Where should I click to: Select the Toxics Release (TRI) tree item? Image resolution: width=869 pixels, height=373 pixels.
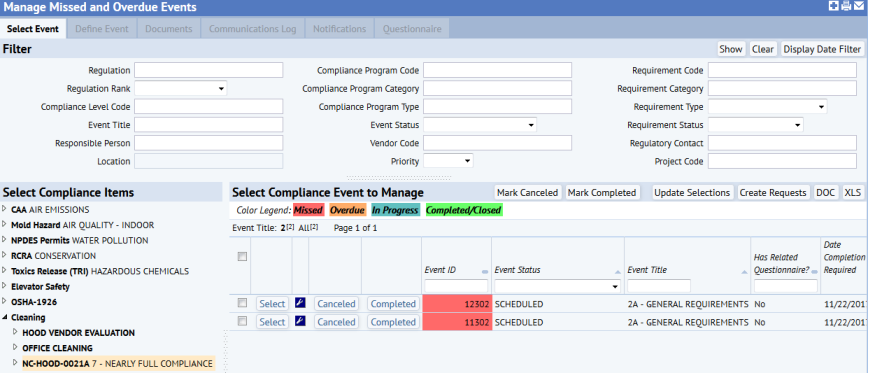click(x=100, y=271)
